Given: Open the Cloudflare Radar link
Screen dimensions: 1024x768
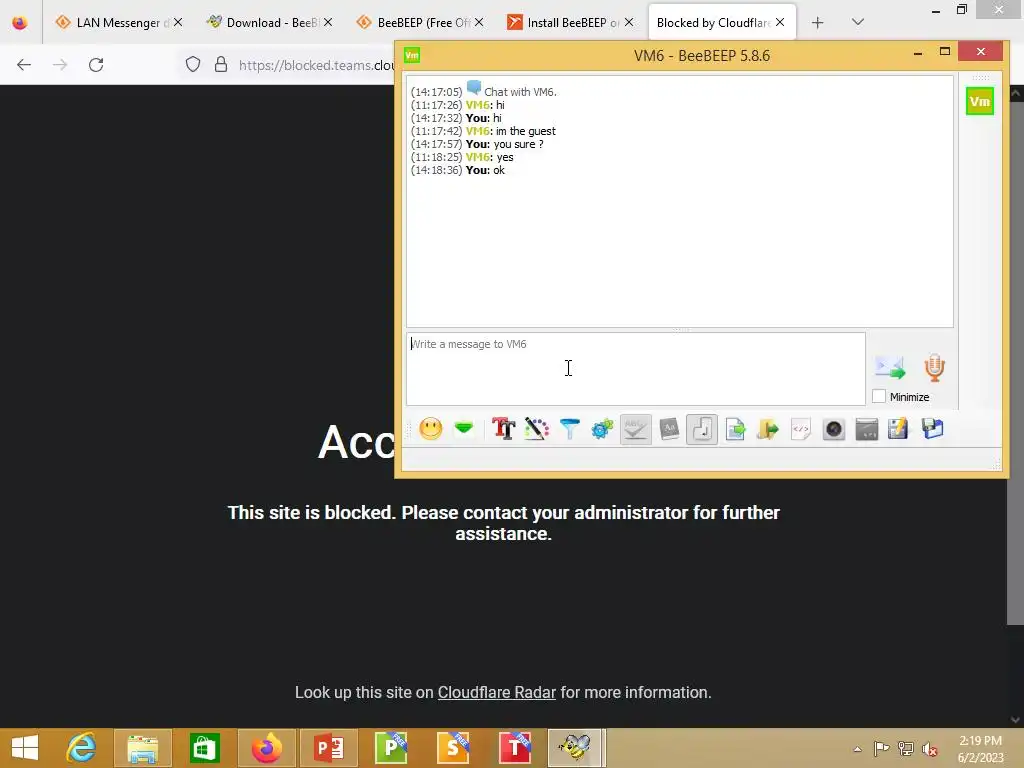Looking at the screenshot, I should pos(496,692).
